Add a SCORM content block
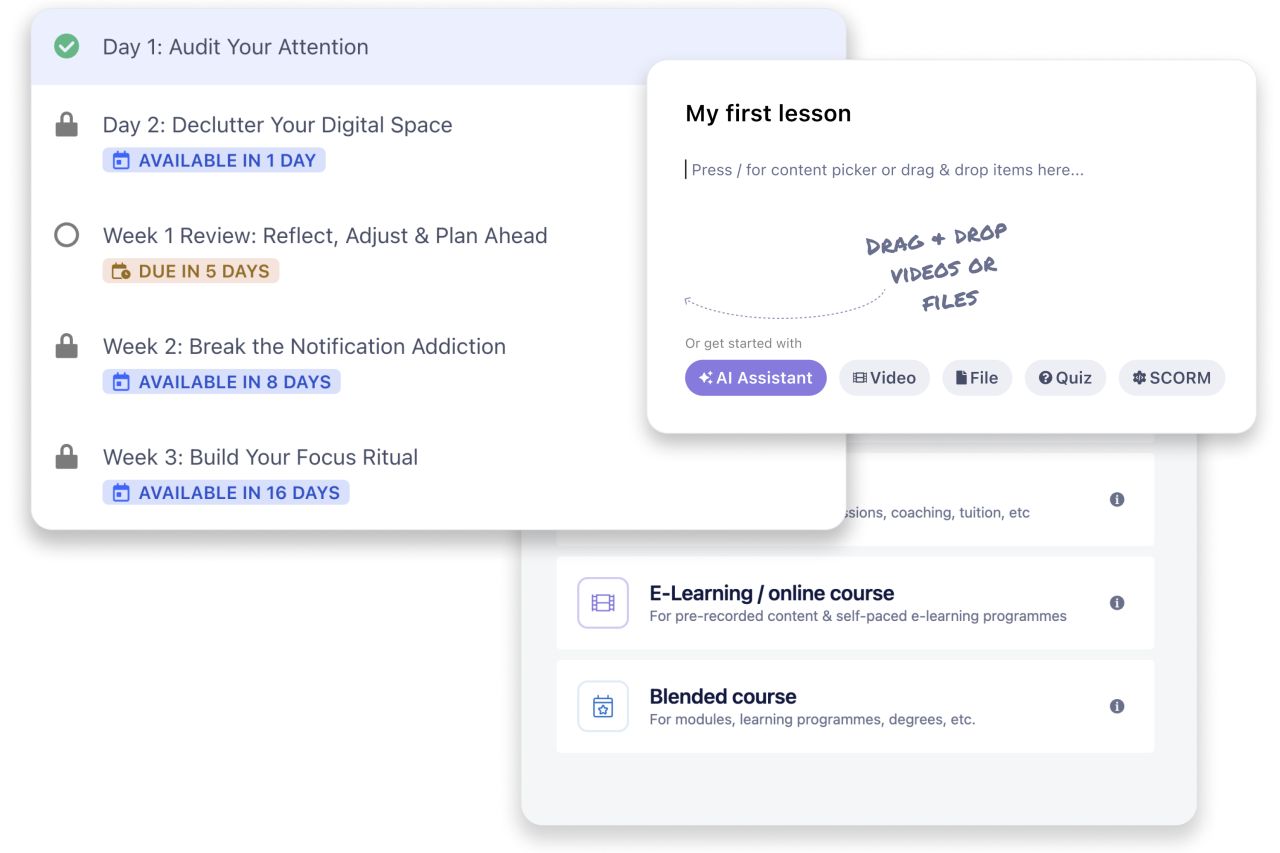This screenshot has width=1280, height=853. coord(1171,378)
